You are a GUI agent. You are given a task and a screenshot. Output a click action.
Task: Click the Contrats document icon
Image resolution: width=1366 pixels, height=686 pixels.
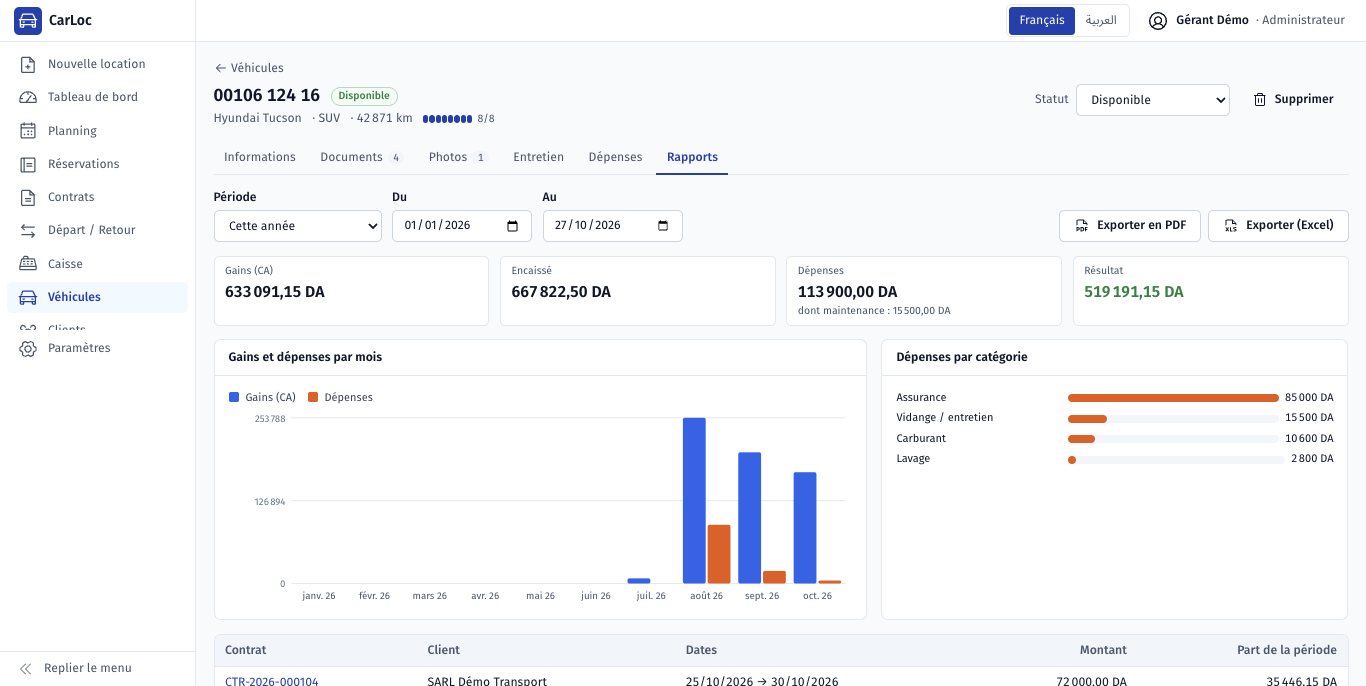point(28,197)
